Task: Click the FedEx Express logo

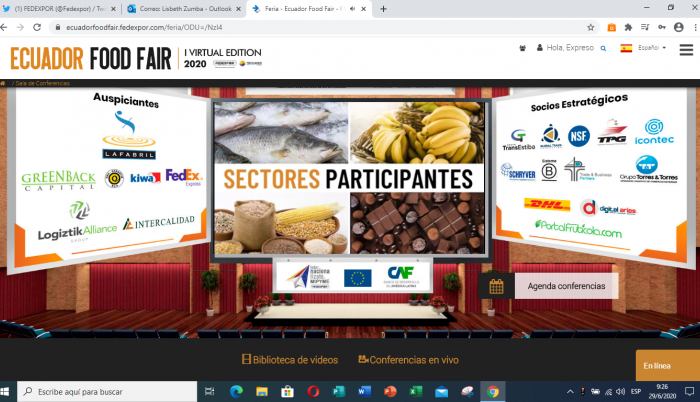Action: pos(184,177)
